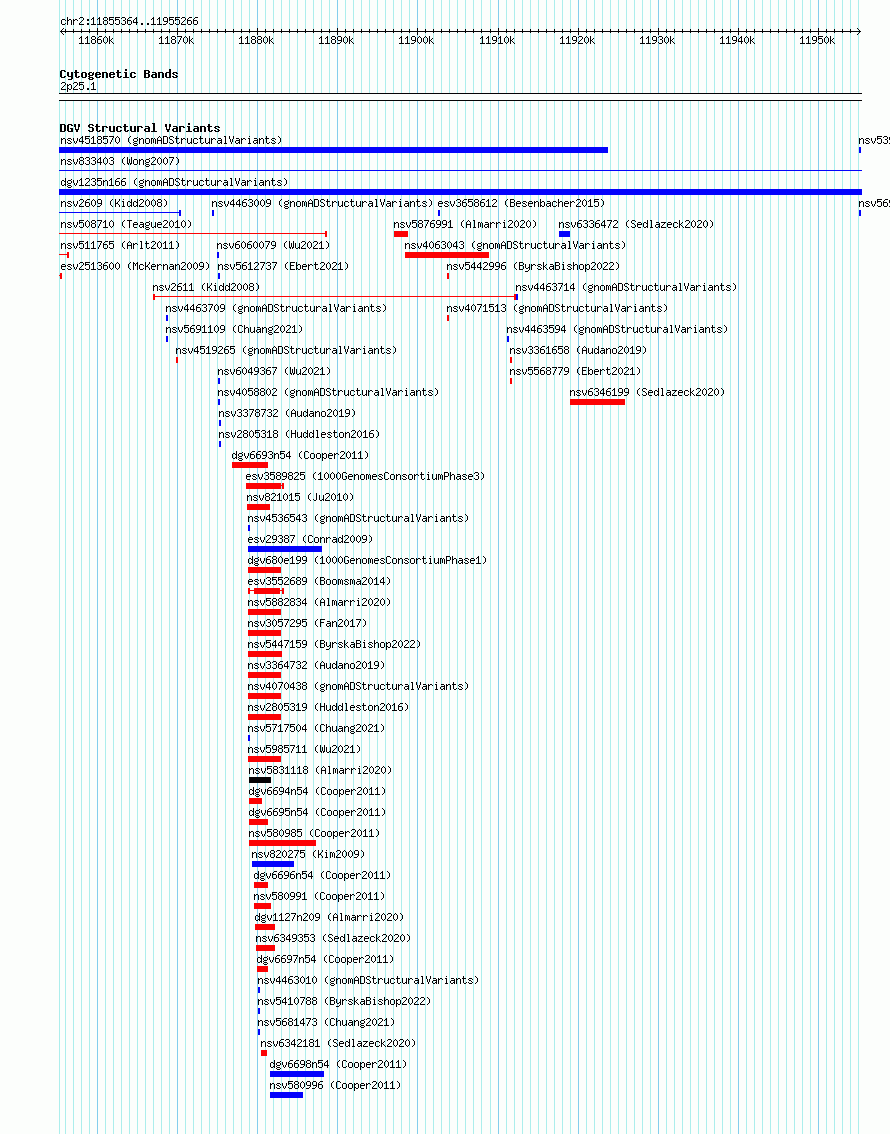Click nsv4463594 gnomAD variant label
This screenshot has height=1134, width=890.
click(617, 329)
